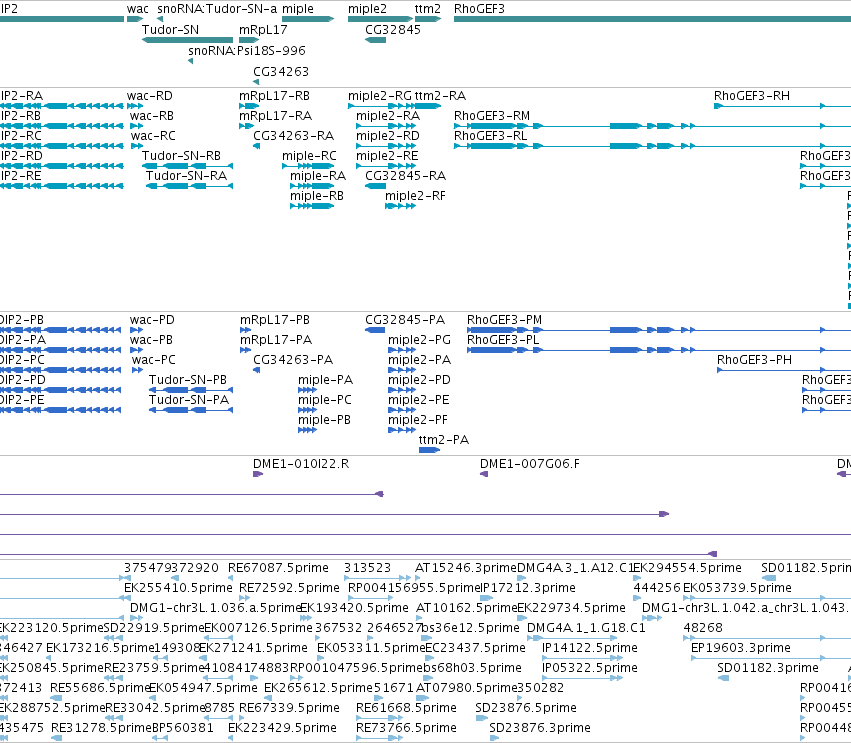Click EST IP05322.5prime
This screenshot has height=743, width=851.
click(590, 669)
